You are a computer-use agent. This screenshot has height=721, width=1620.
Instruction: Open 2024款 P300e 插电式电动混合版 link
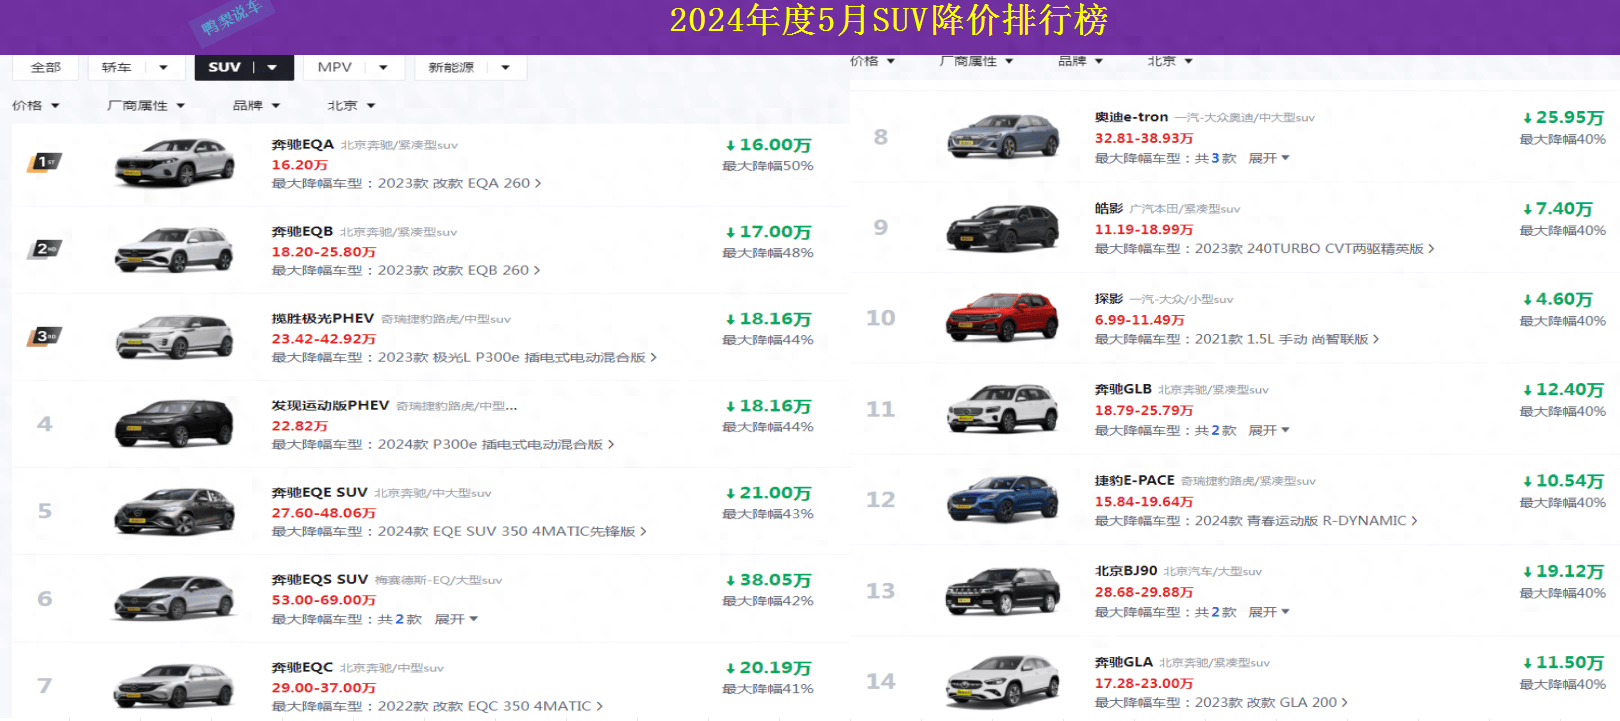(x=496, y=444)
